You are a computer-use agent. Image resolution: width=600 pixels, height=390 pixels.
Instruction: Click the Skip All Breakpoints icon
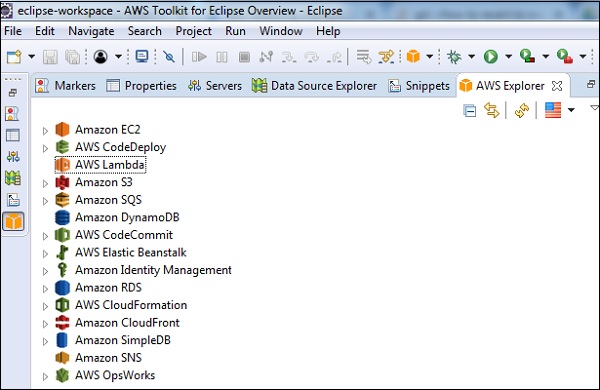169,57
